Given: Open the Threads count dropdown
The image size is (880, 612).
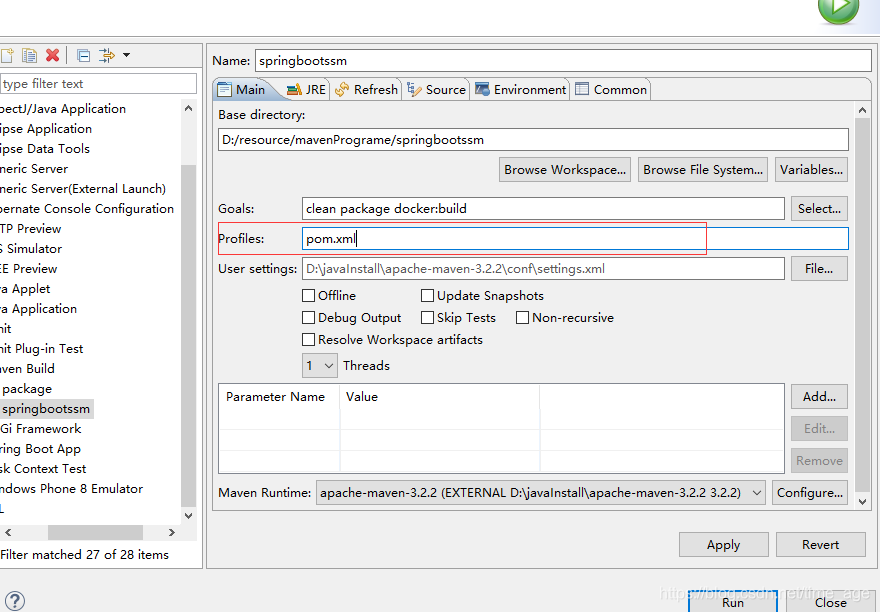Looking at the screenshot, I should tap(320, 366).
